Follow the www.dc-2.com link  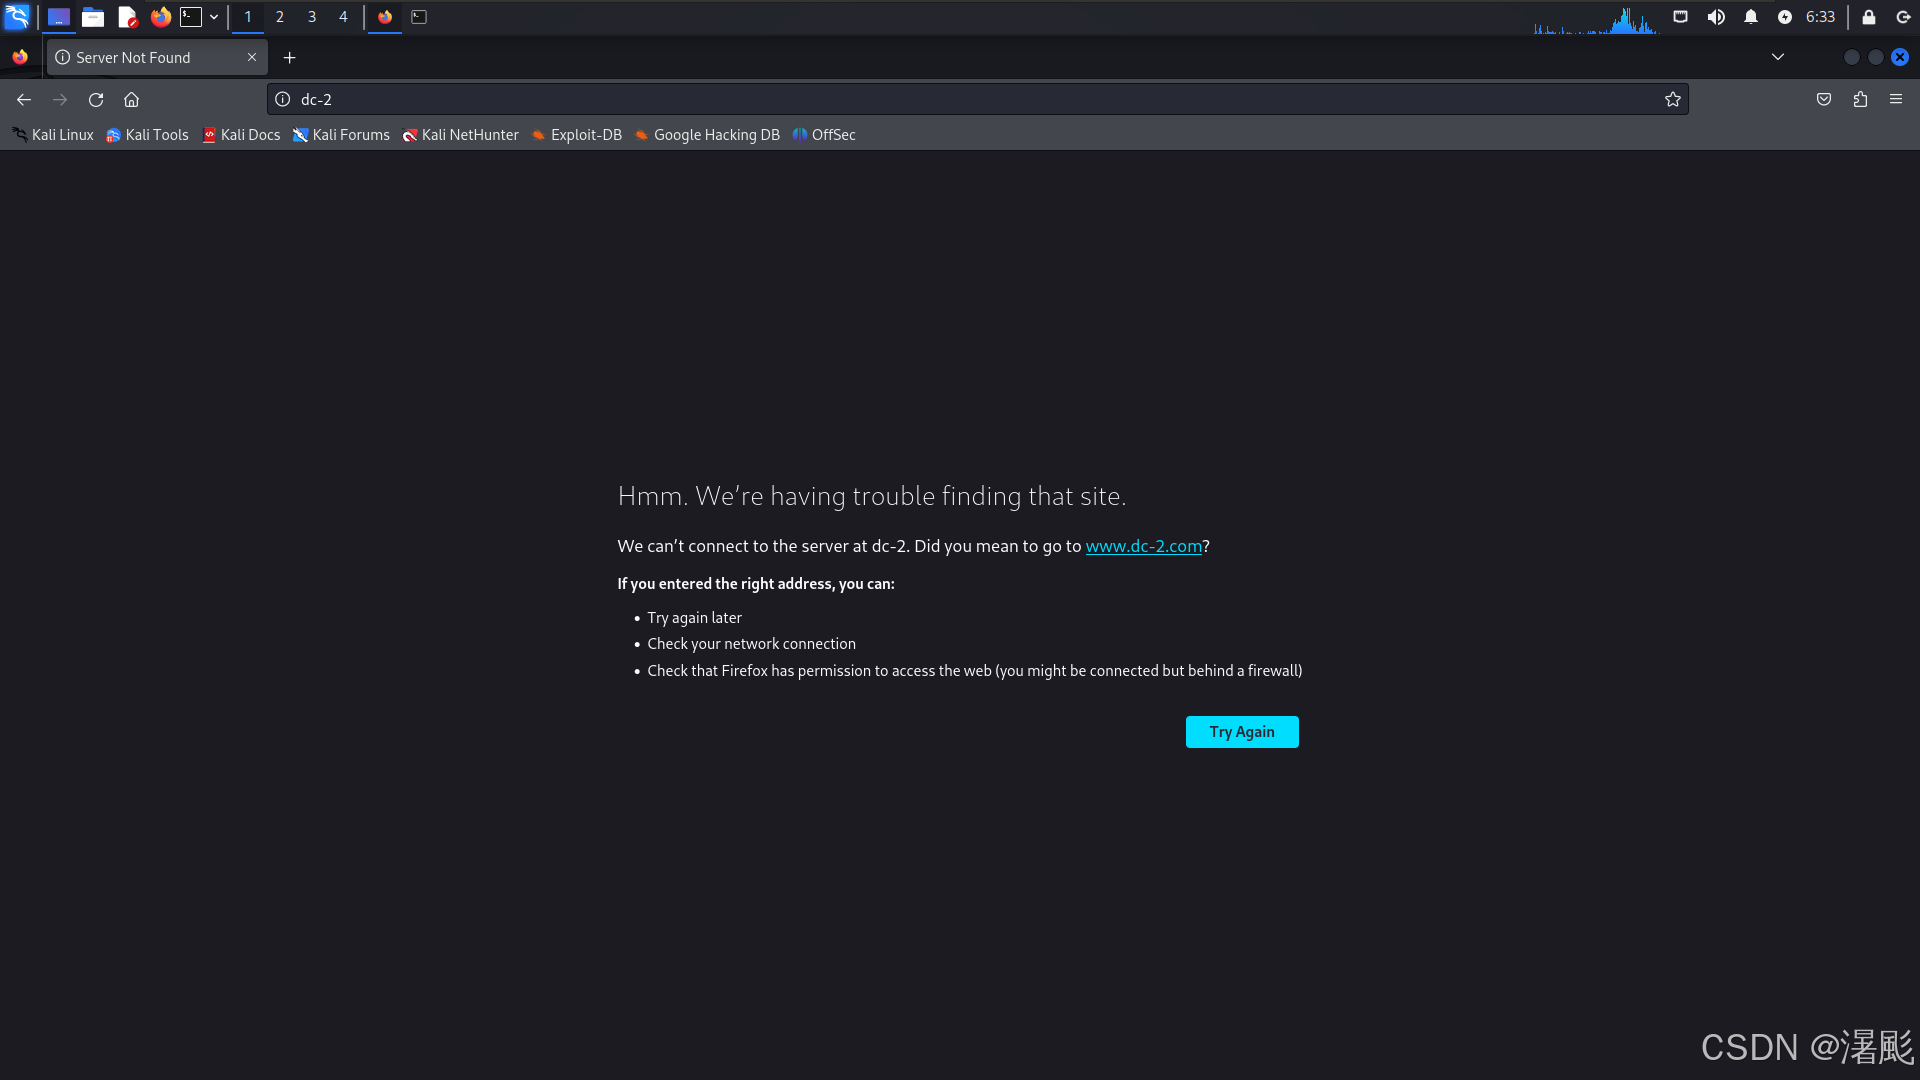[x=1143, y=546]
